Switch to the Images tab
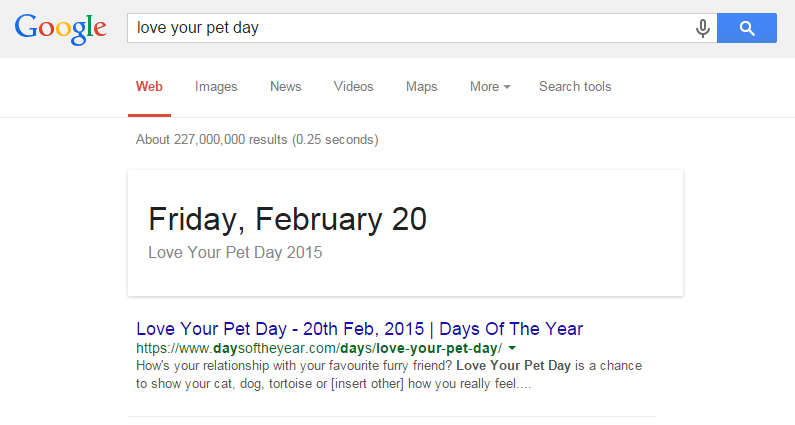795x425 pixels. point(216,87)
